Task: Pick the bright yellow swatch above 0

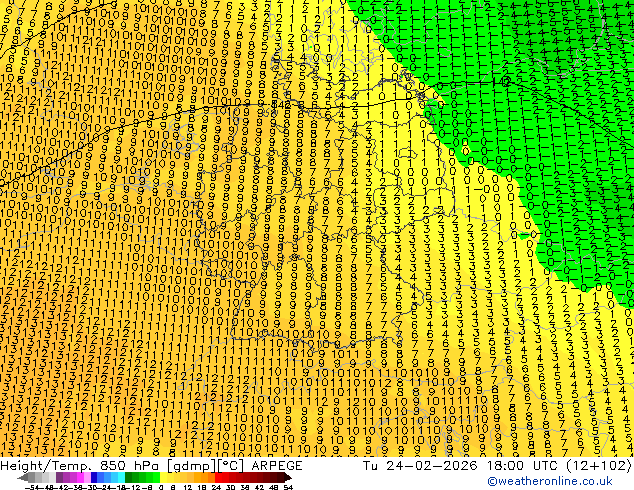Action: point(163,477)
